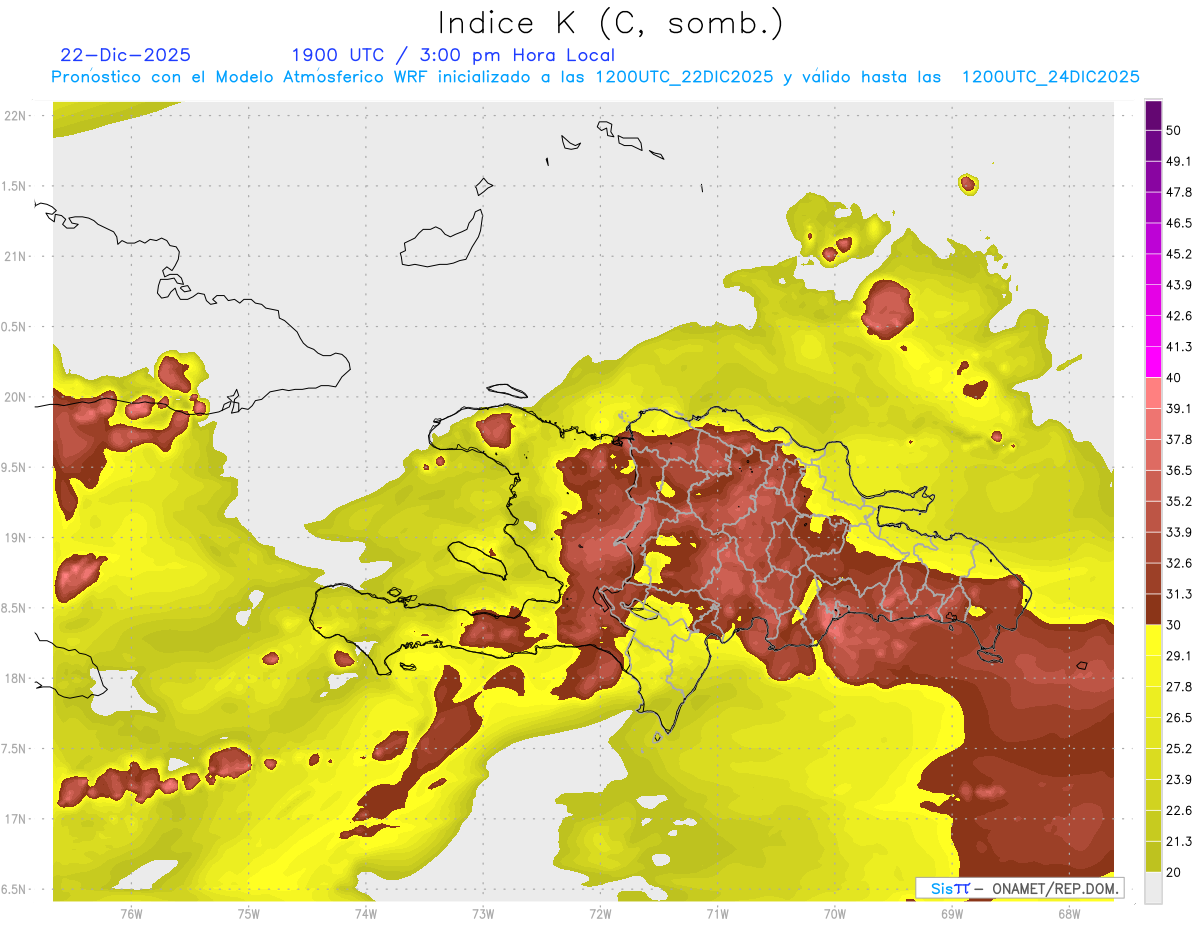Select the date text "22-Dic-2025"
This screenshot has width=1200, height=927.
click(x=125, y=55)
